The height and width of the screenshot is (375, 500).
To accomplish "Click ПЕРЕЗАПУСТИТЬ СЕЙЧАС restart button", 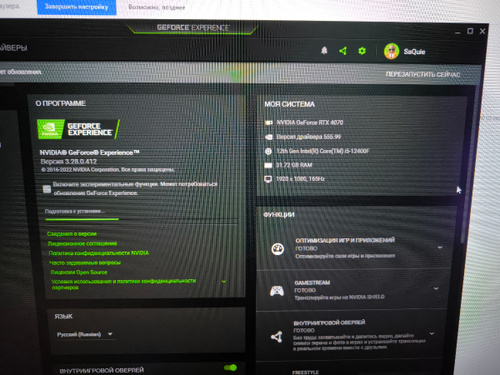I will pyautogui.click(x=423, y=74).
